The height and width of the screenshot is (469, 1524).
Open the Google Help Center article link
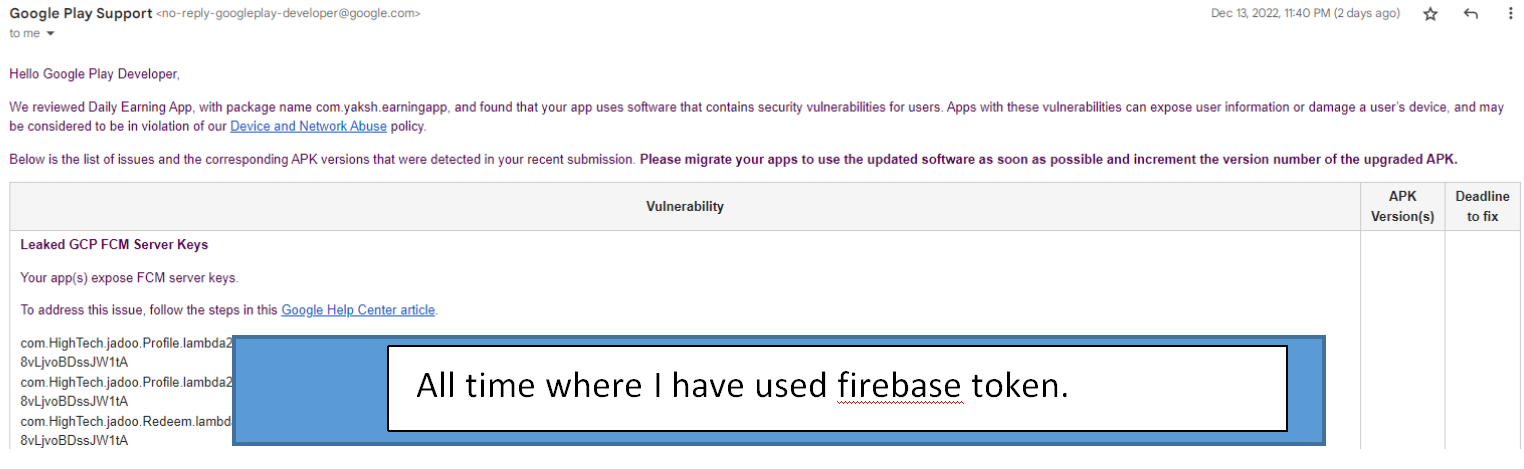click(358, 310)
